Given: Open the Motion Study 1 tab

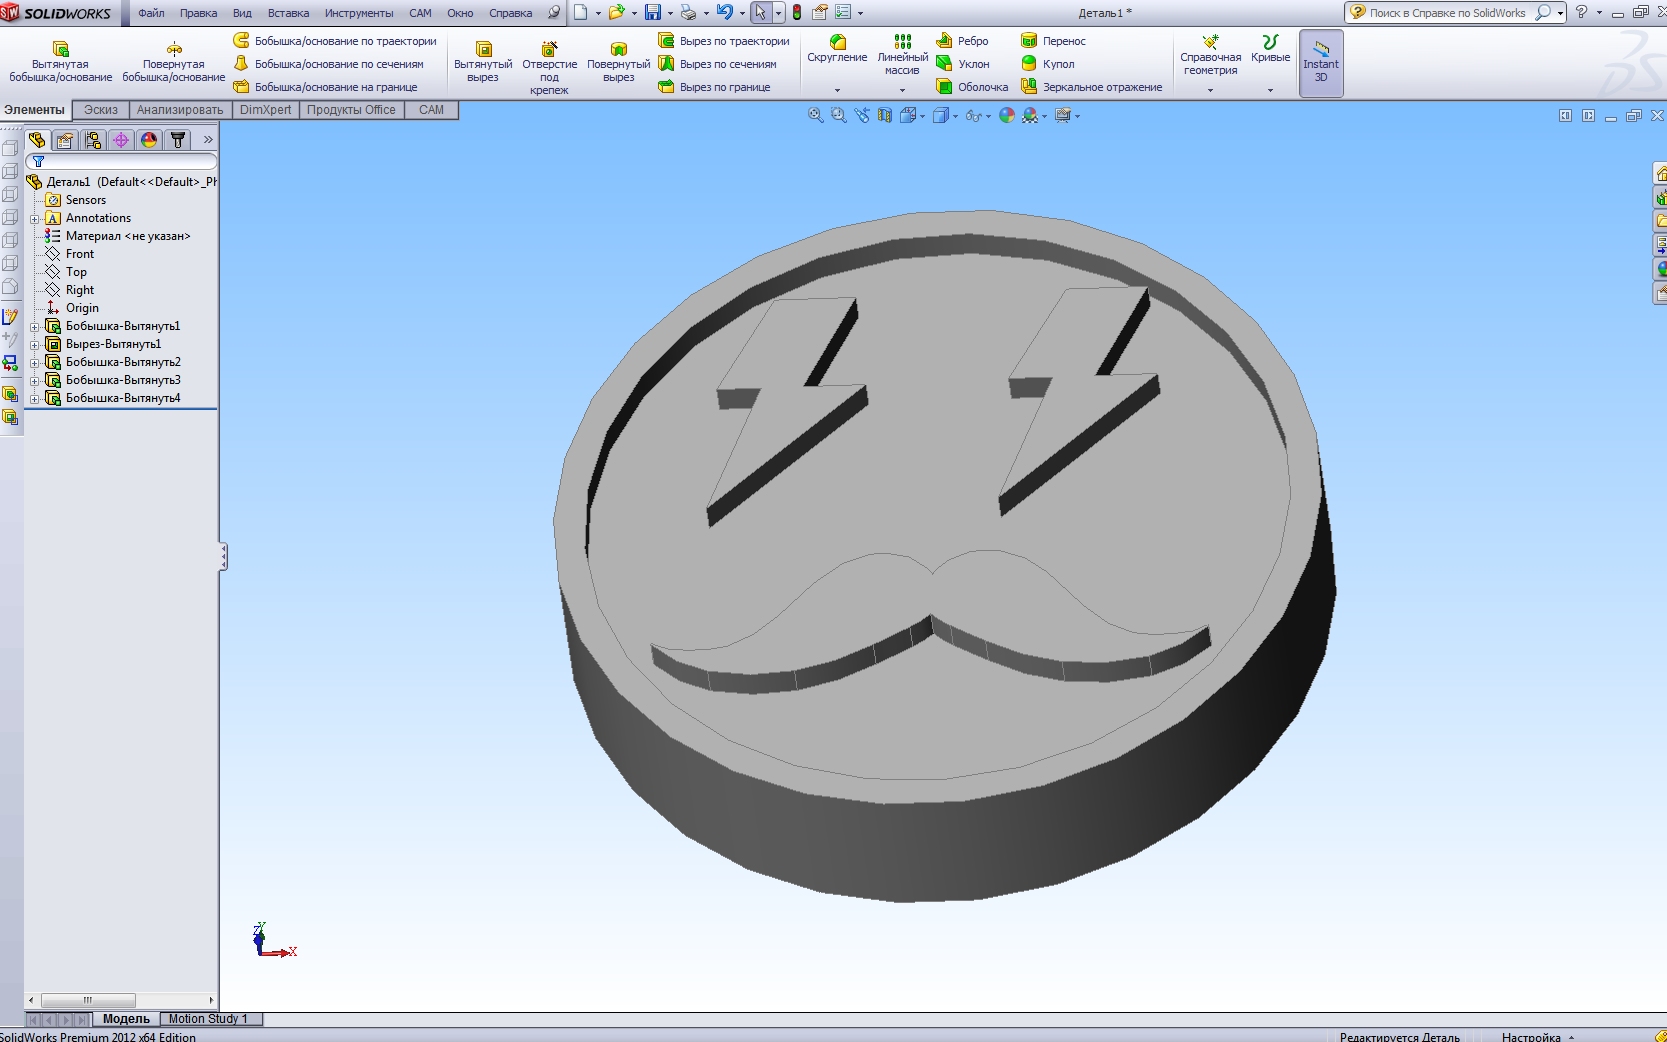Looking at the screenshot, I should coord(208,1019).
